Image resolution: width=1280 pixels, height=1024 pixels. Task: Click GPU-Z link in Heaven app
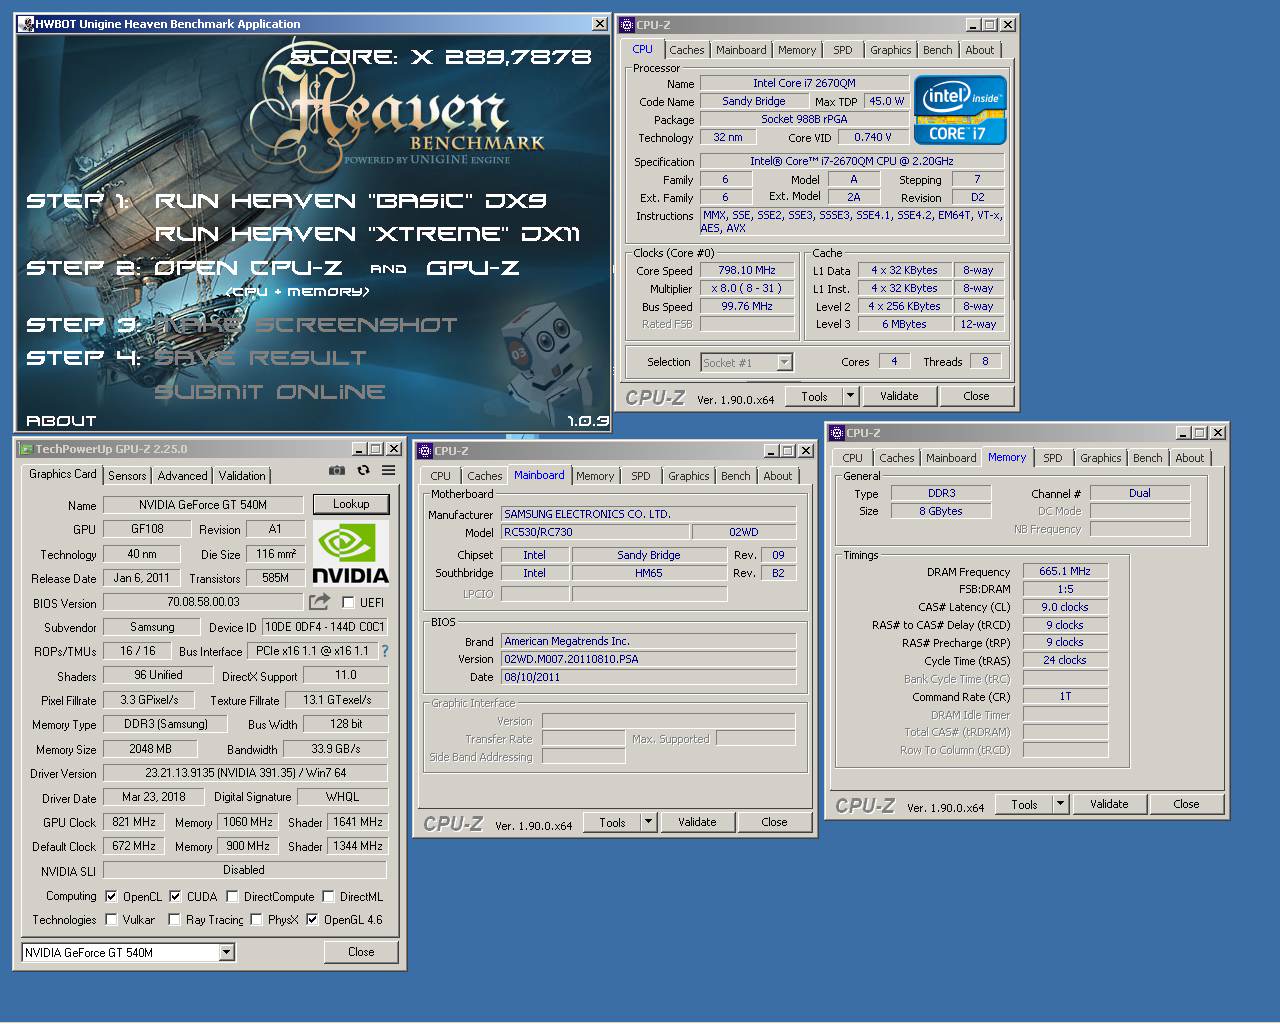pyautogui.click(x=473, y=268)
